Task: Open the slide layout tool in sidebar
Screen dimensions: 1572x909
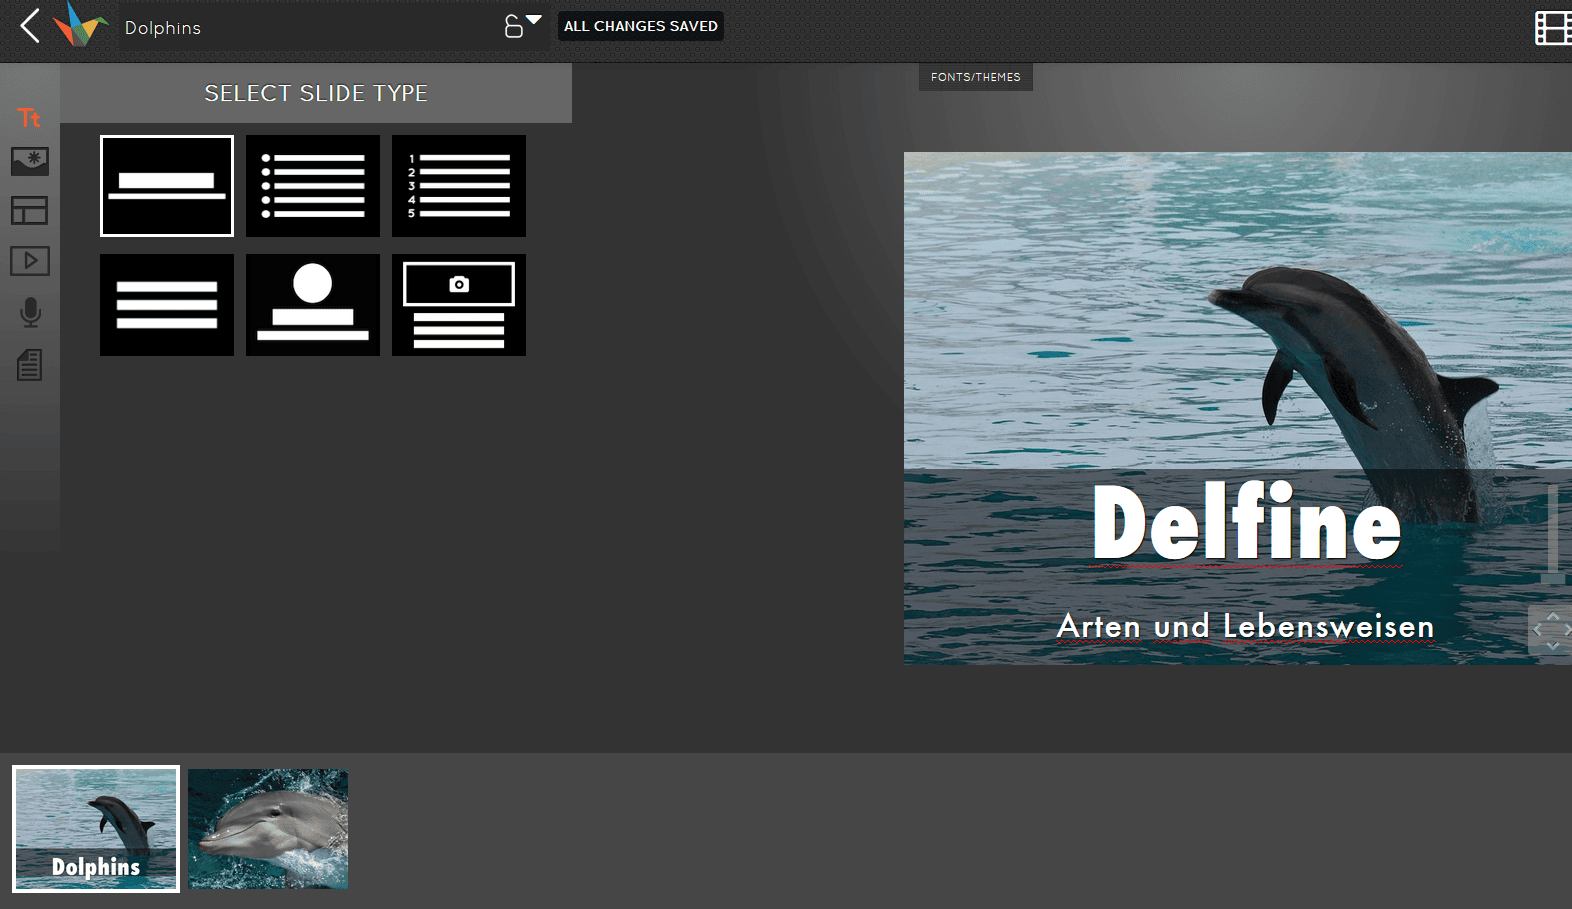Action: tap(30, 210)
